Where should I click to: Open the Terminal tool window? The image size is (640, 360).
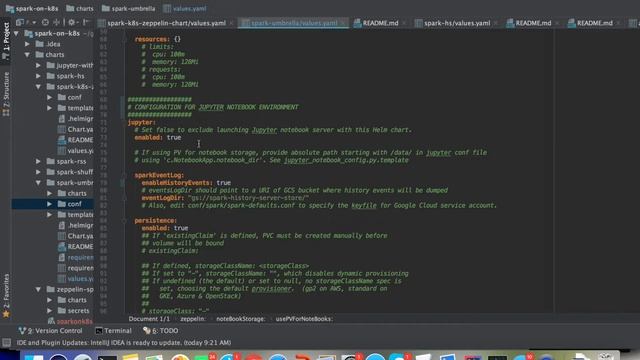point(113,331)
